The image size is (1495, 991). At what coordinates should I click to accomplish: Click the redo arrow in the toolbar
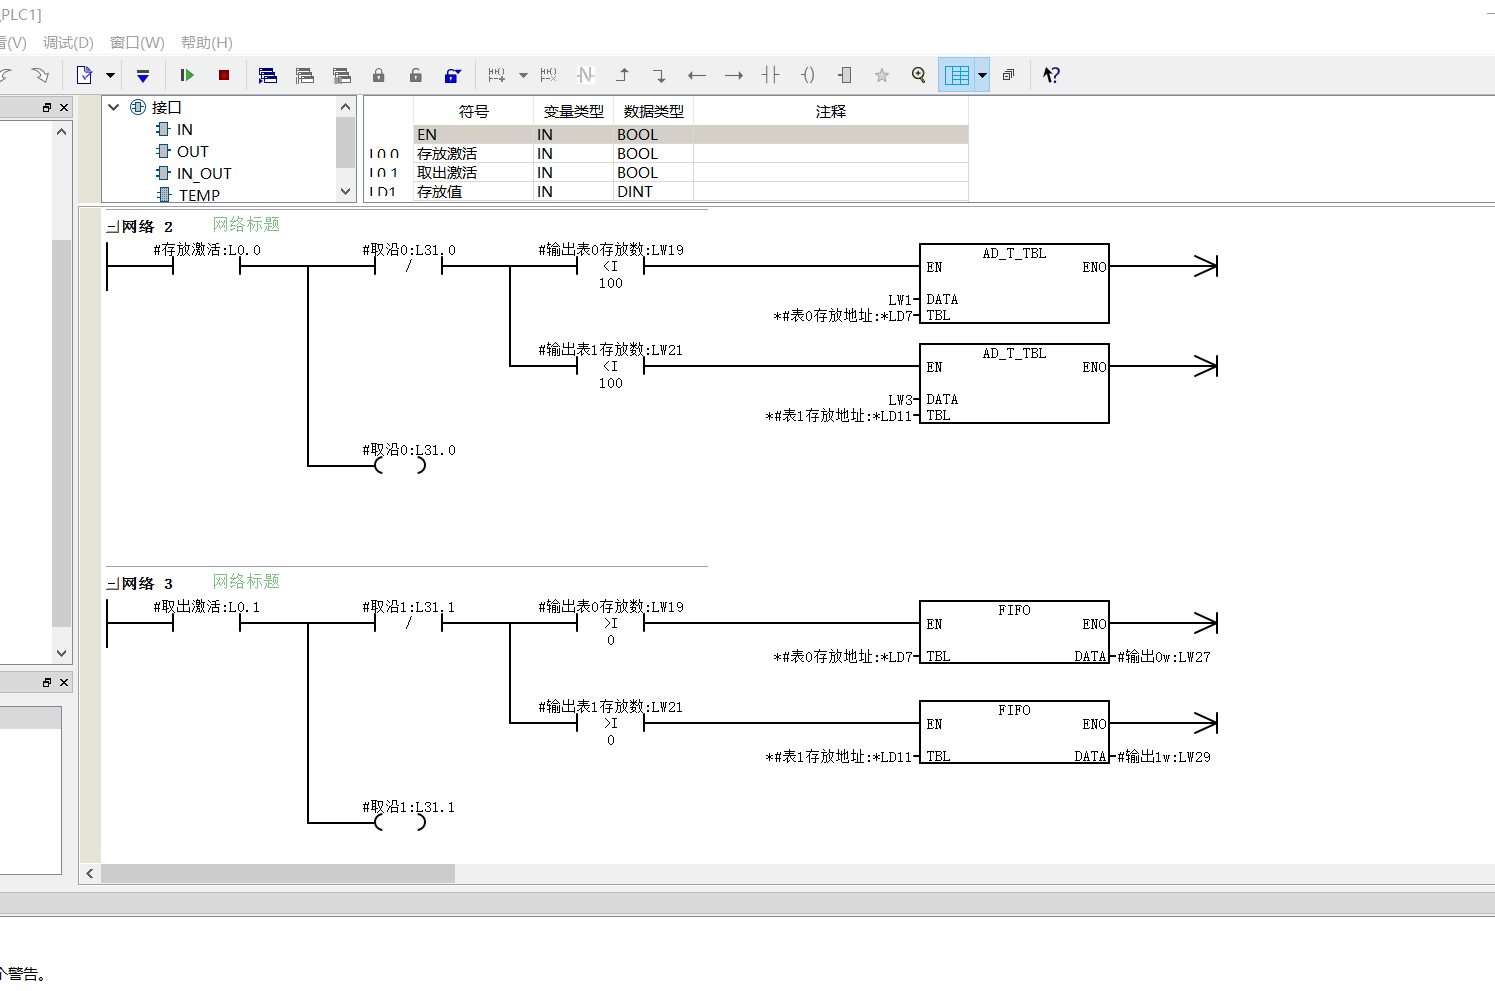coord(40,75)
